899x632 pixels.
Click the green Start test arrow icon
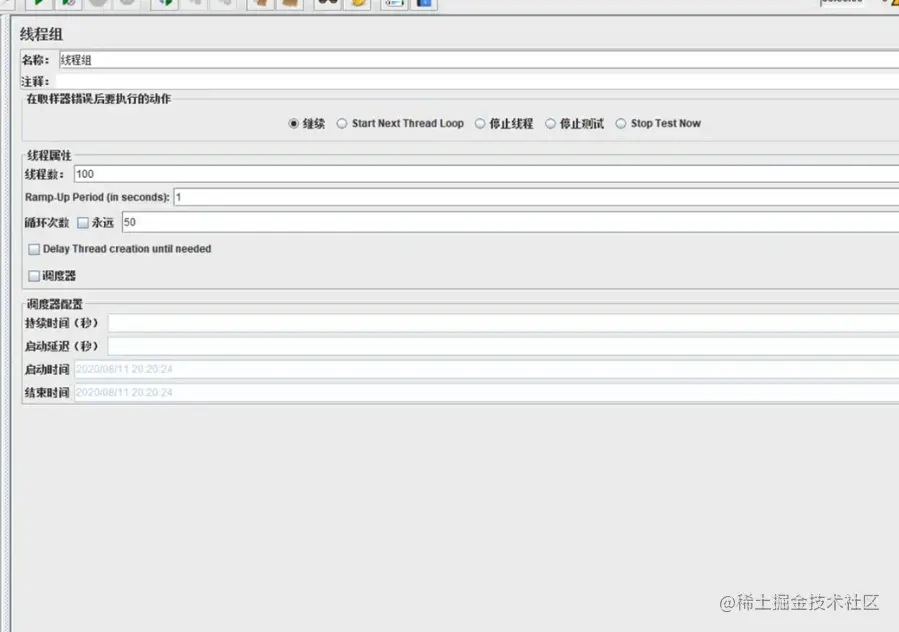(38, 3)
